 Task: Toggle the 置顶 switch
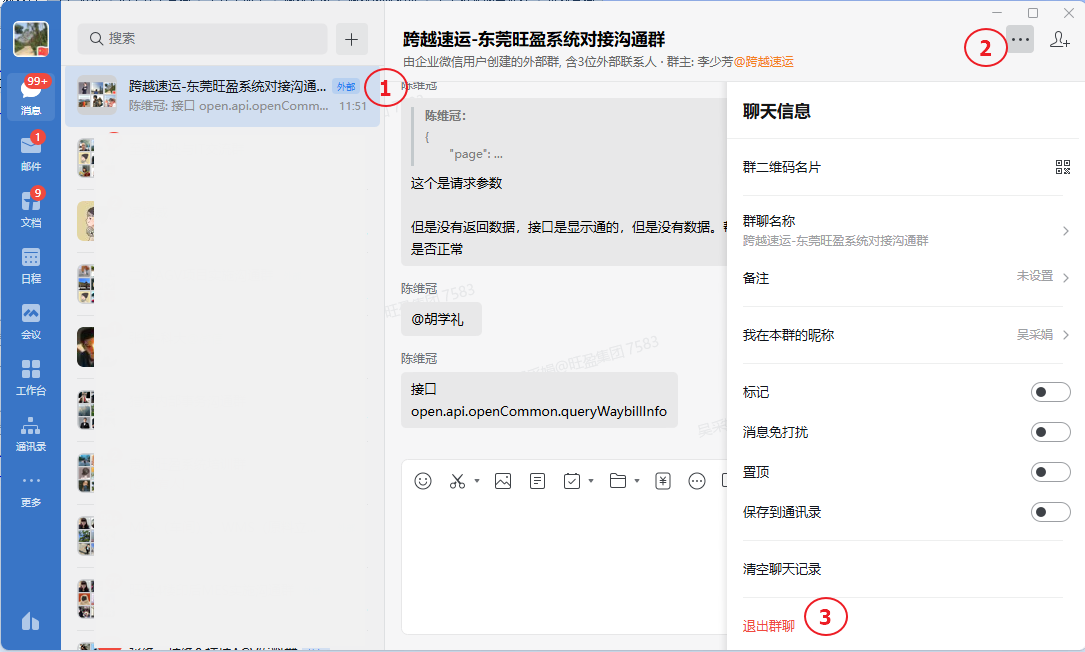click(x=1050, y=472)
